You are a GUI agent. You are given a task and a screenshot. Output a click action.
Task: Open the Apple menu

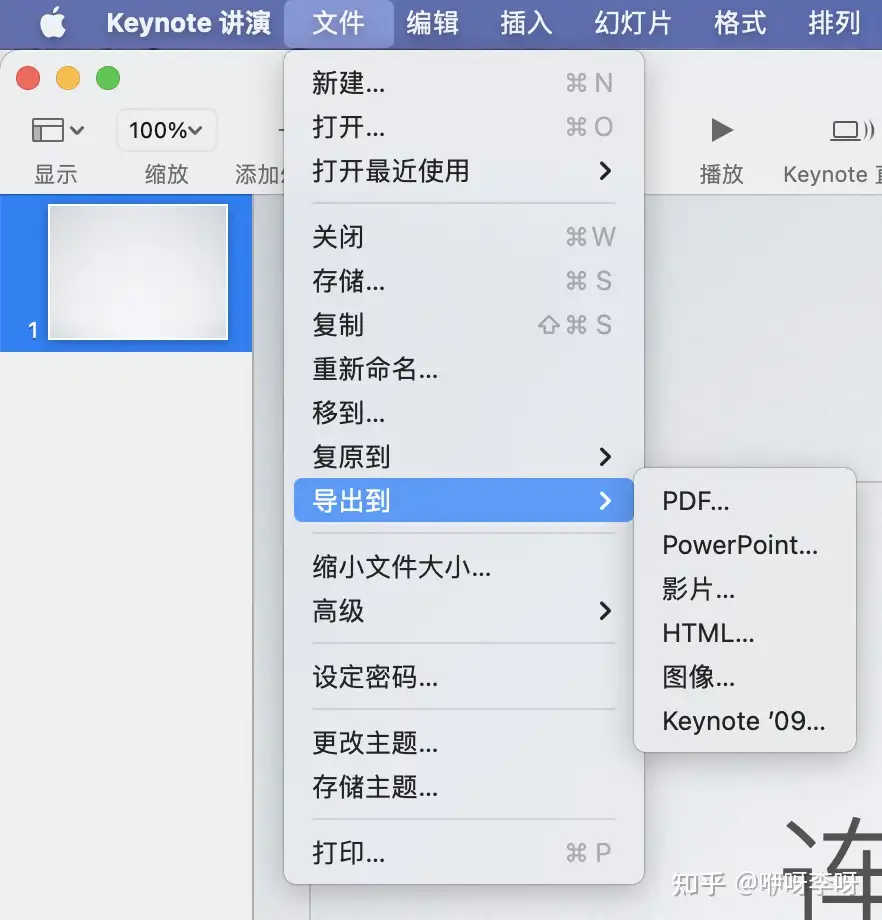click(53, 23)
